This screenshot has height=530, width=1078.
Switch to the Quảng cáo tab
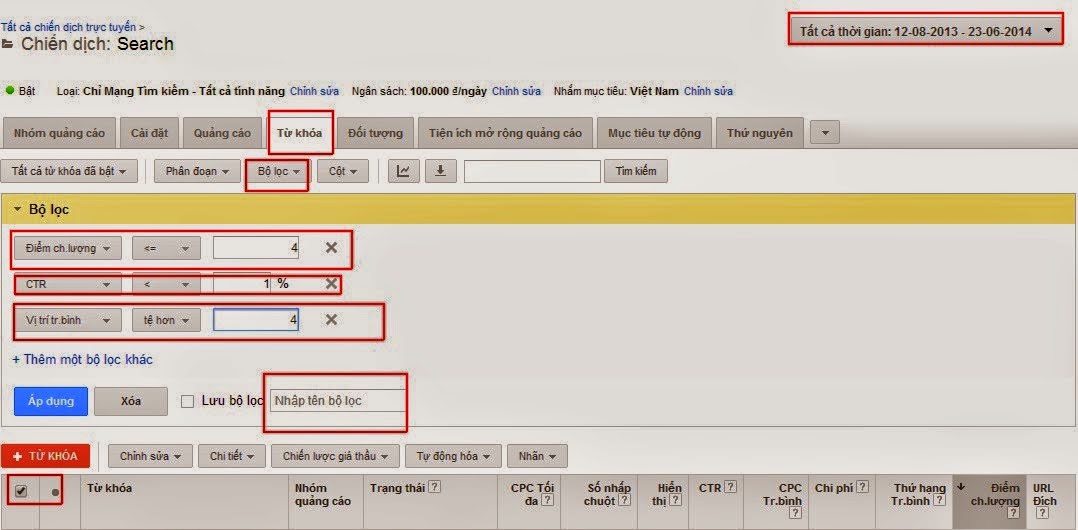coord(222,133)
